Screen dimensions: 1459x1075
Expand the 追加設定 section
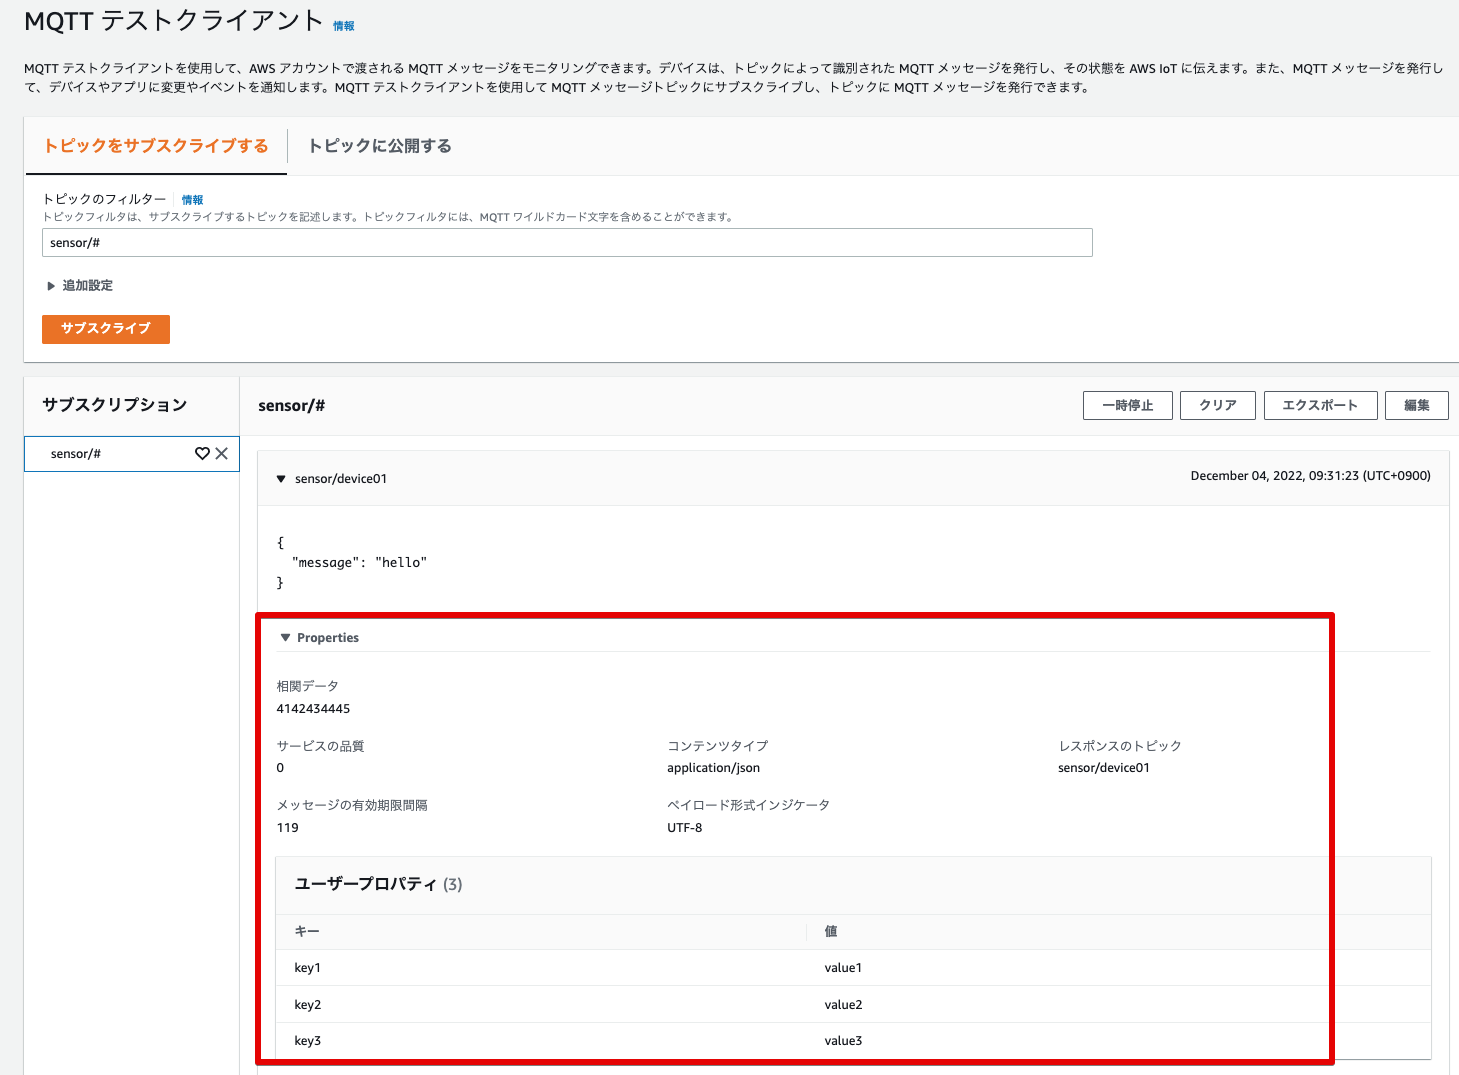87,285
